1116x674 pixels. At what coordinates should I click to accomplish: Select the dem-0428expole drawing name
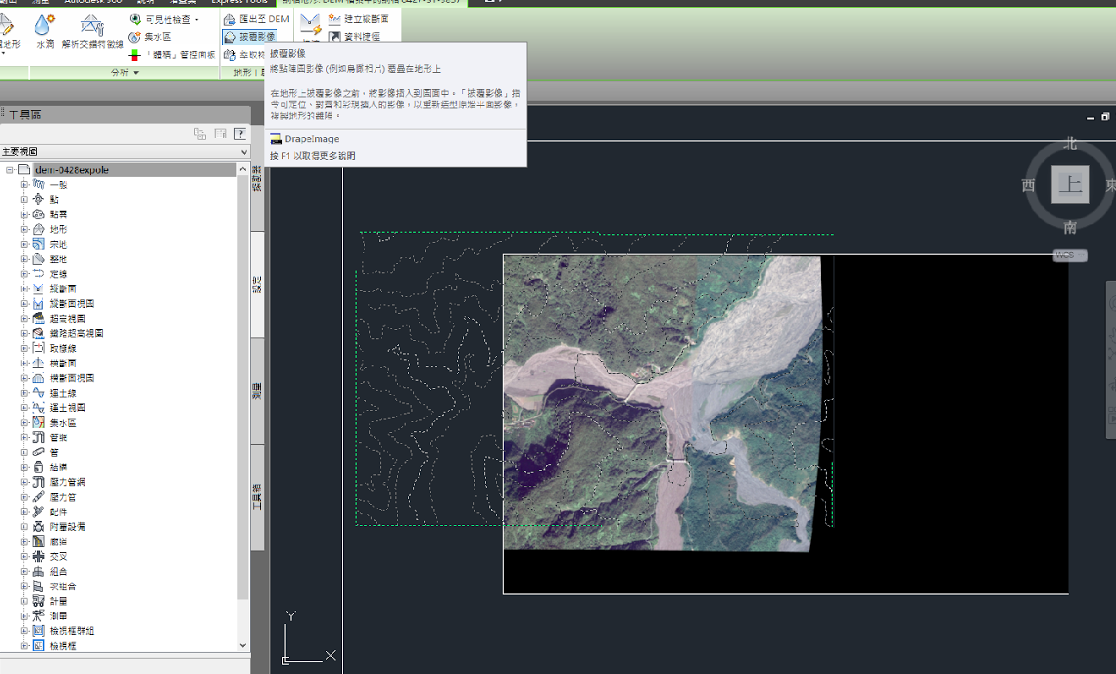tap(72, 170)
